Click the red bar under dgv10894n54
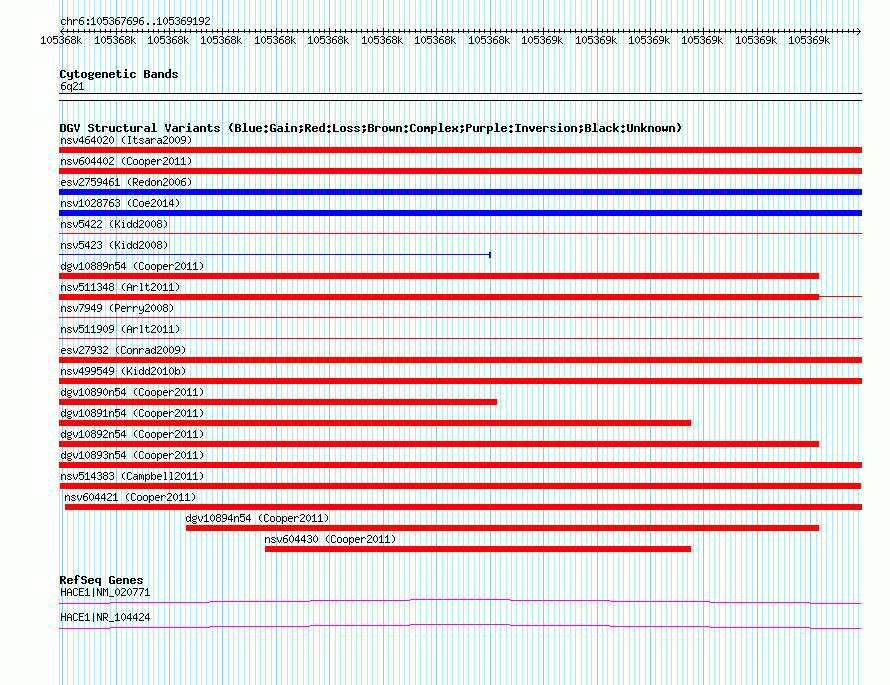 tap(502, 528)
